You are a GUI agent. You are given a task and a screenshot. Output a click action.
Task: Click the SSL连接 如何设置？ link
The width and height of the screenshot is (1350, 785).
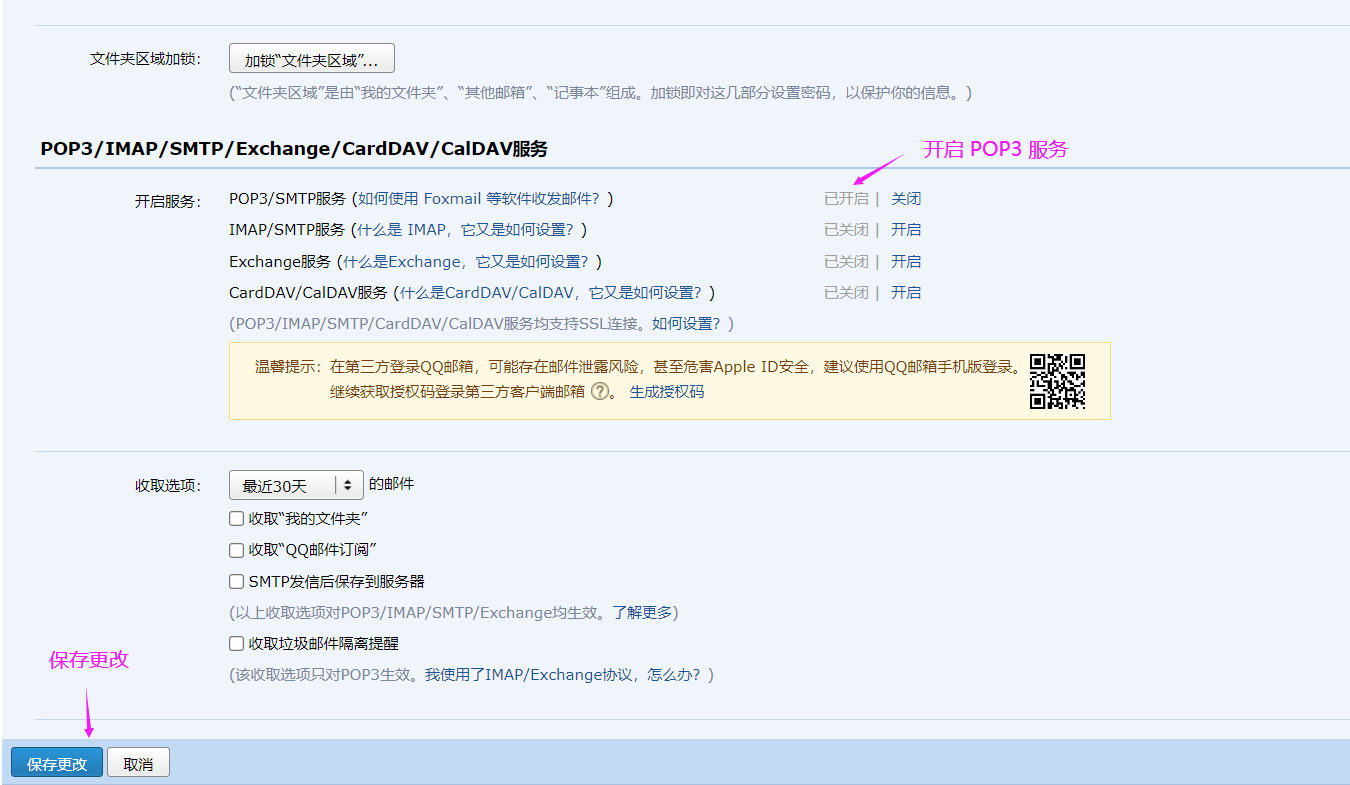688,324
